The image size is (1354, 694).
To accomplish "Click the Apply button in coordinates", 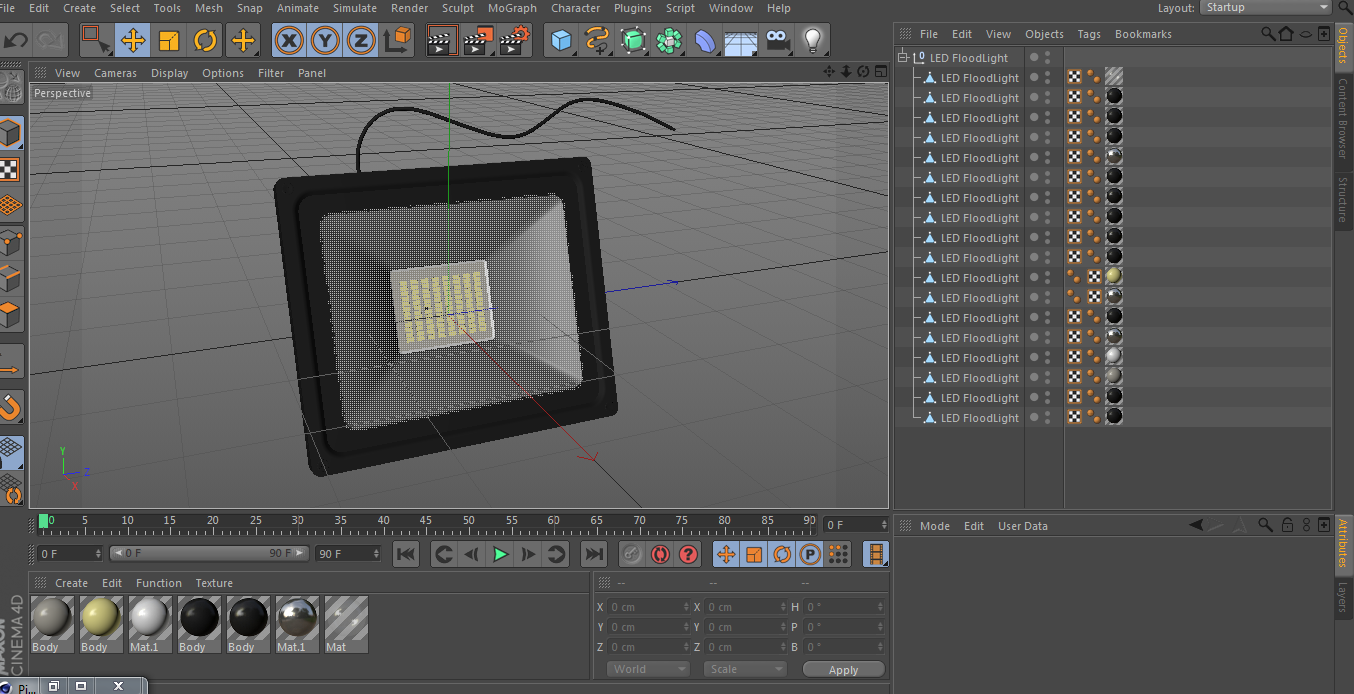I will pyautogui.click(x=843, y=670).
